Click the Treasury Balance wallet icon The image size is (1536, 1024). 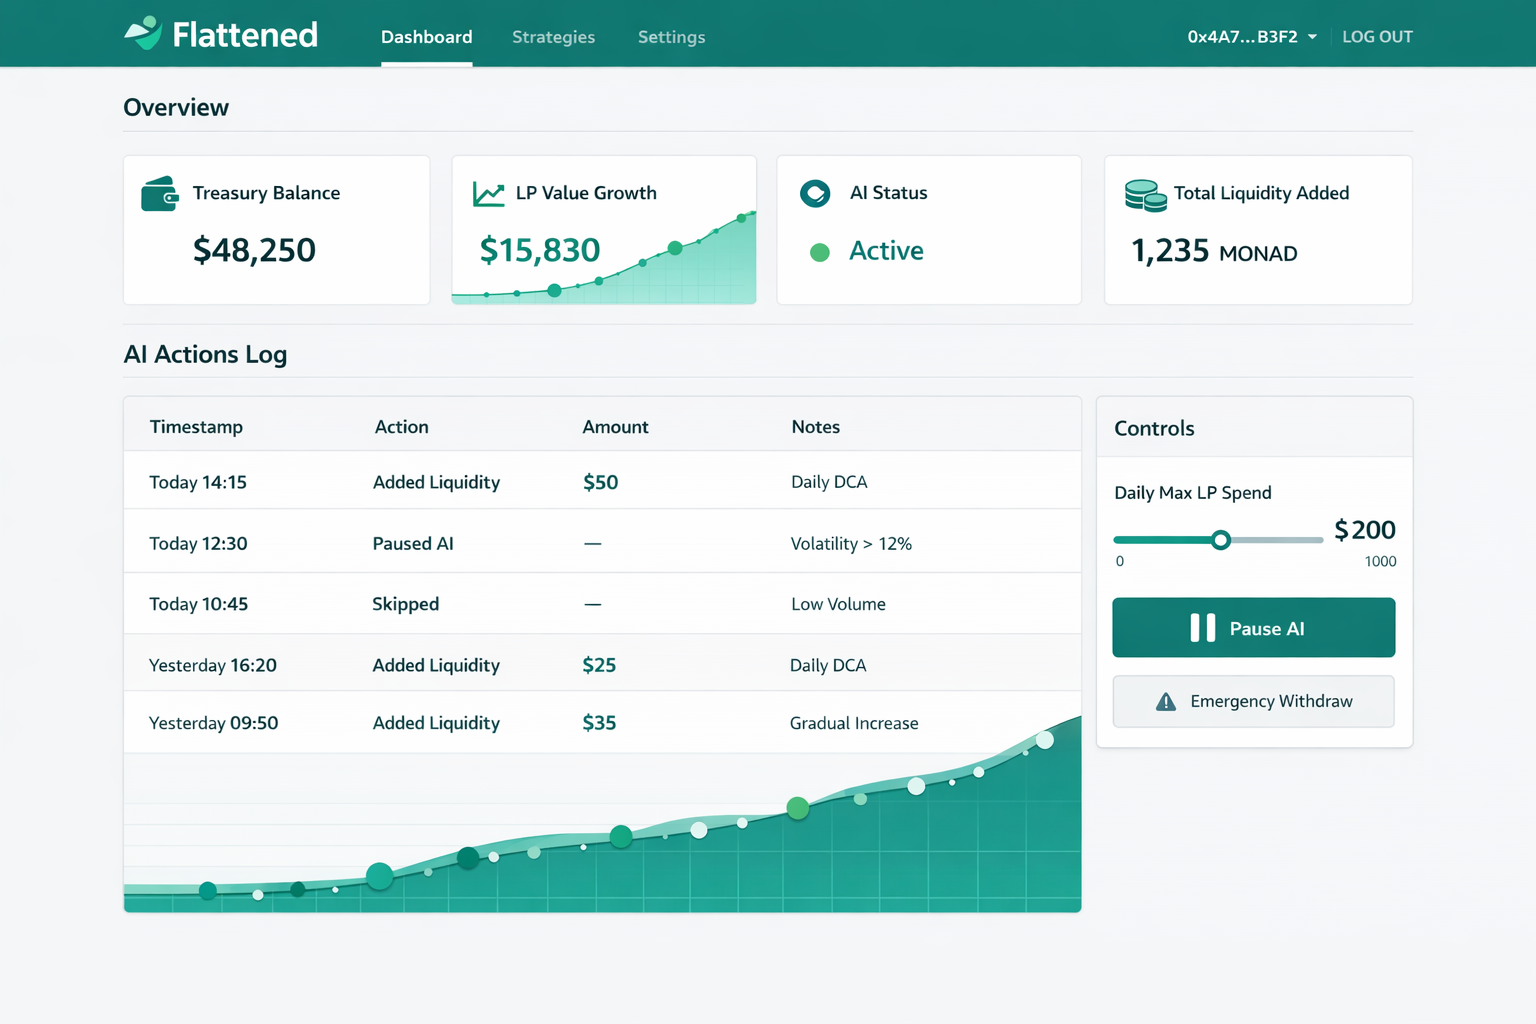[x=160, y=194]
